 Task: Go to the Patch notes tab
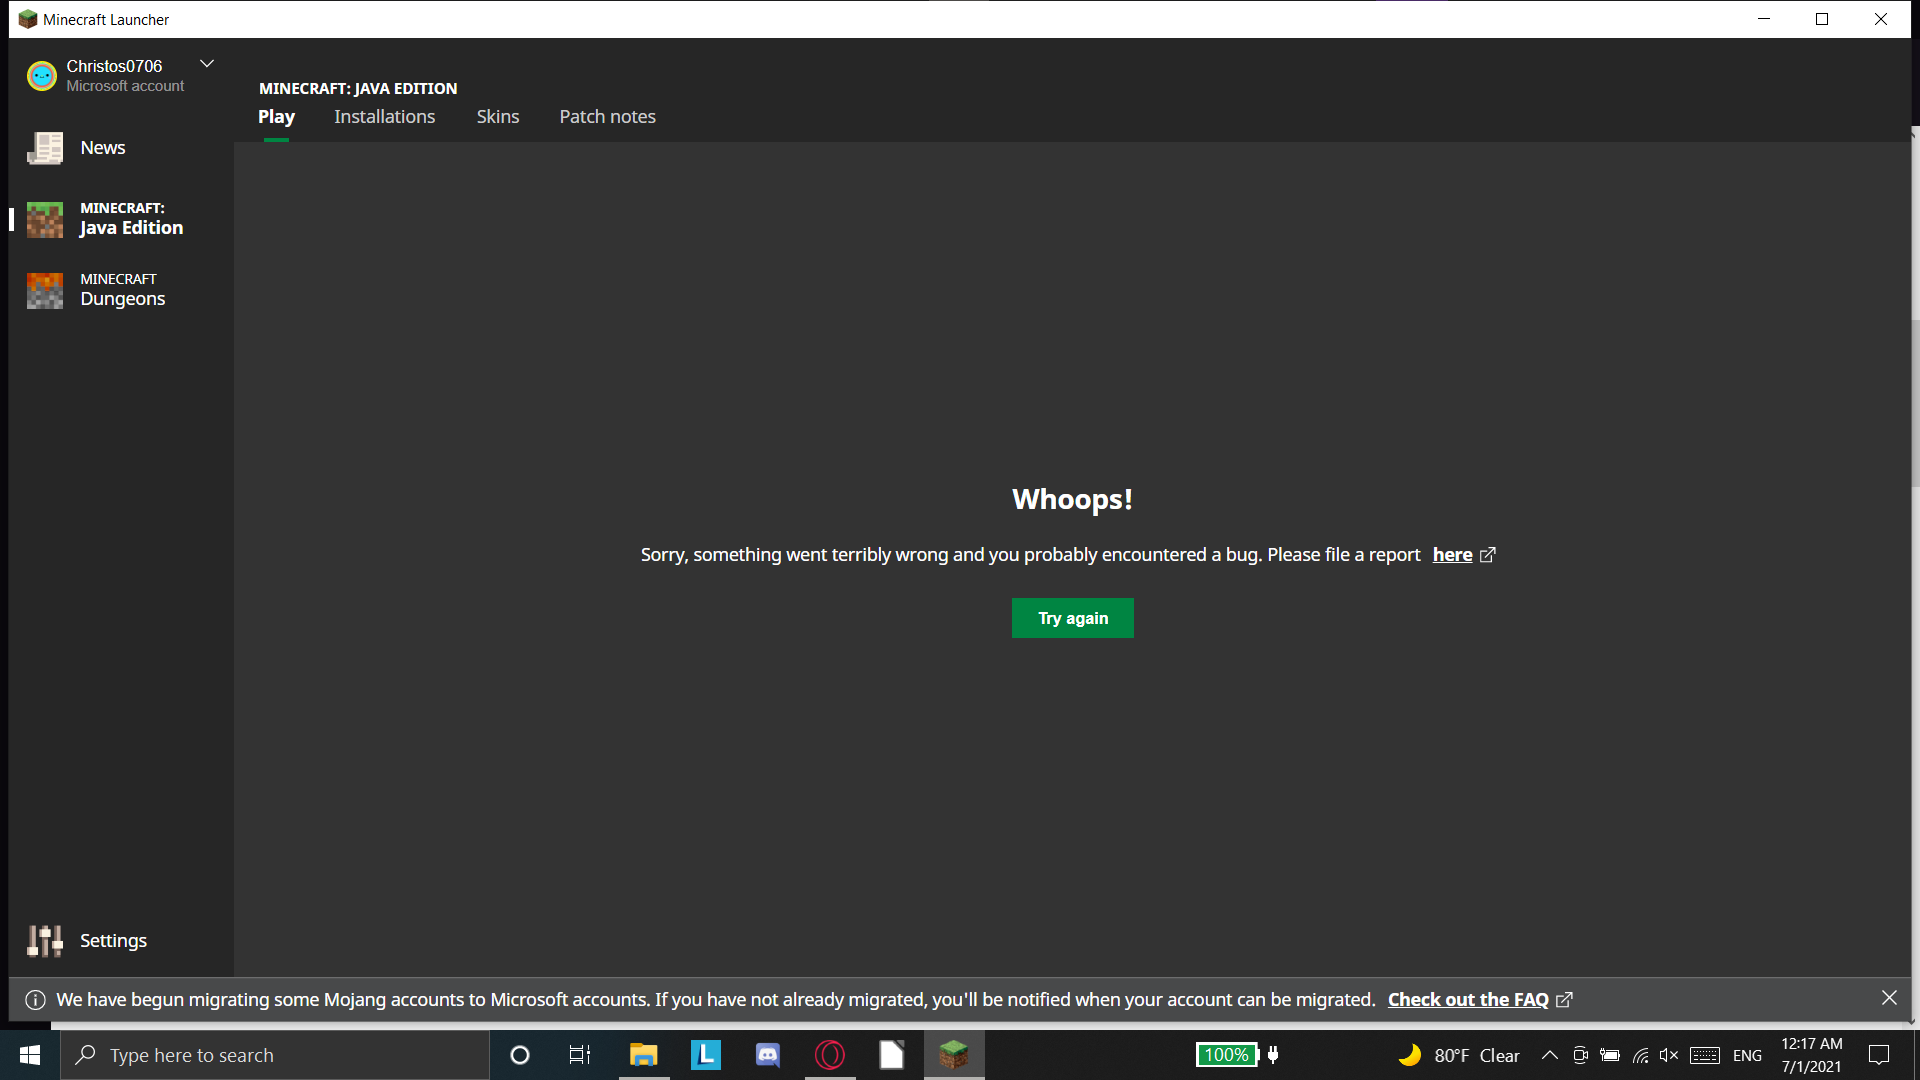pos(607,117)
